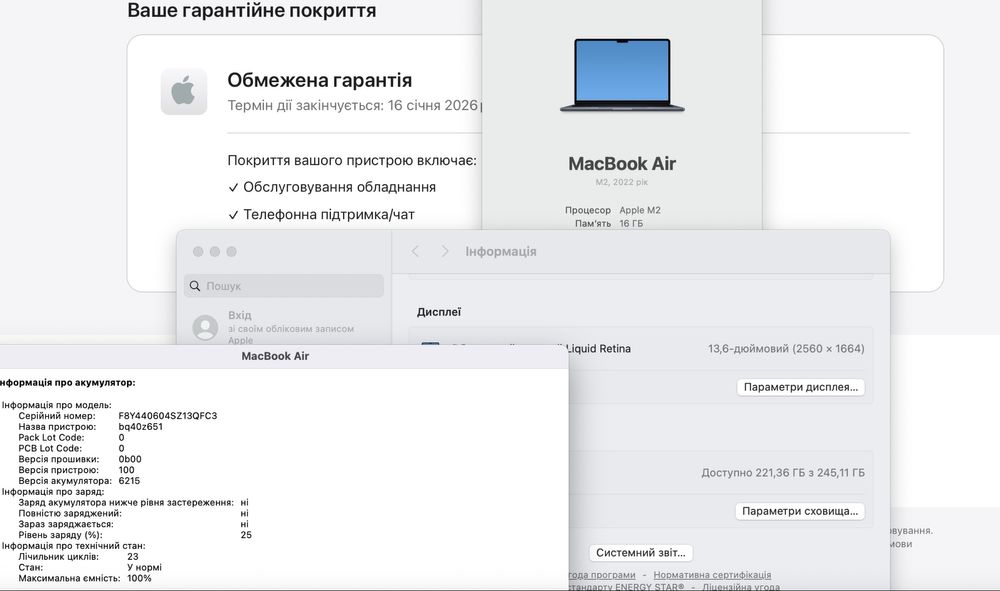Click the MacBook Air model name heading
Viewport: 1000px width, 591px height.
[x=622, y=164]
